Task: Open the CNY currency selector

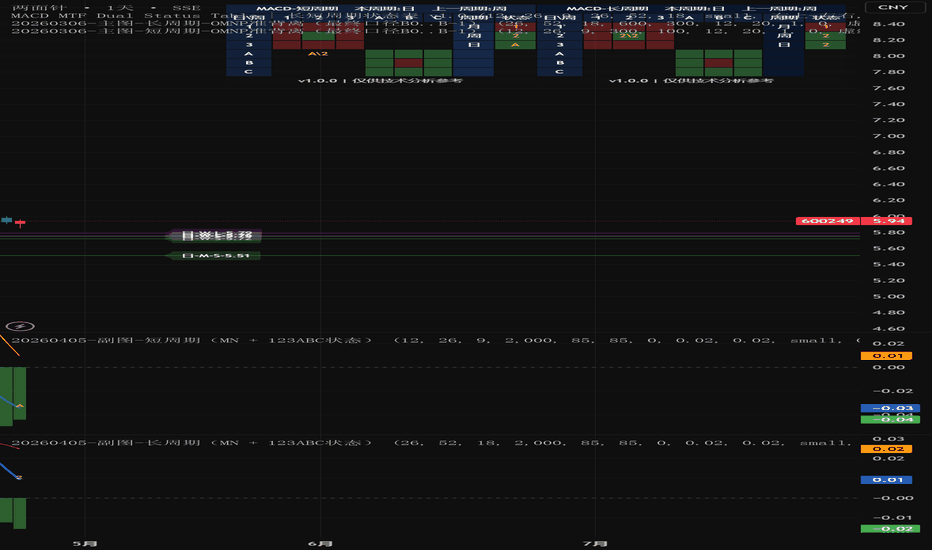Action: (x=893, y=7)
